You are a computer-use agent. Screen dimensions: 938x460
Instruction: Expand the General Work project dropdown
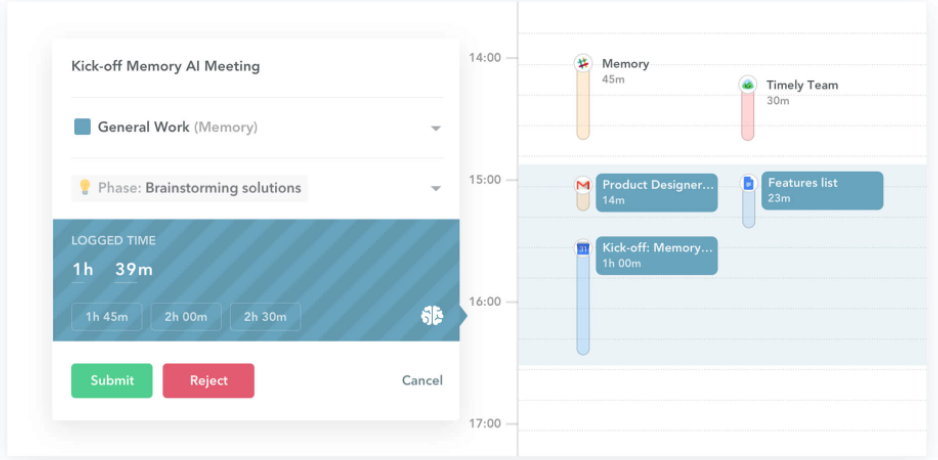436,128
